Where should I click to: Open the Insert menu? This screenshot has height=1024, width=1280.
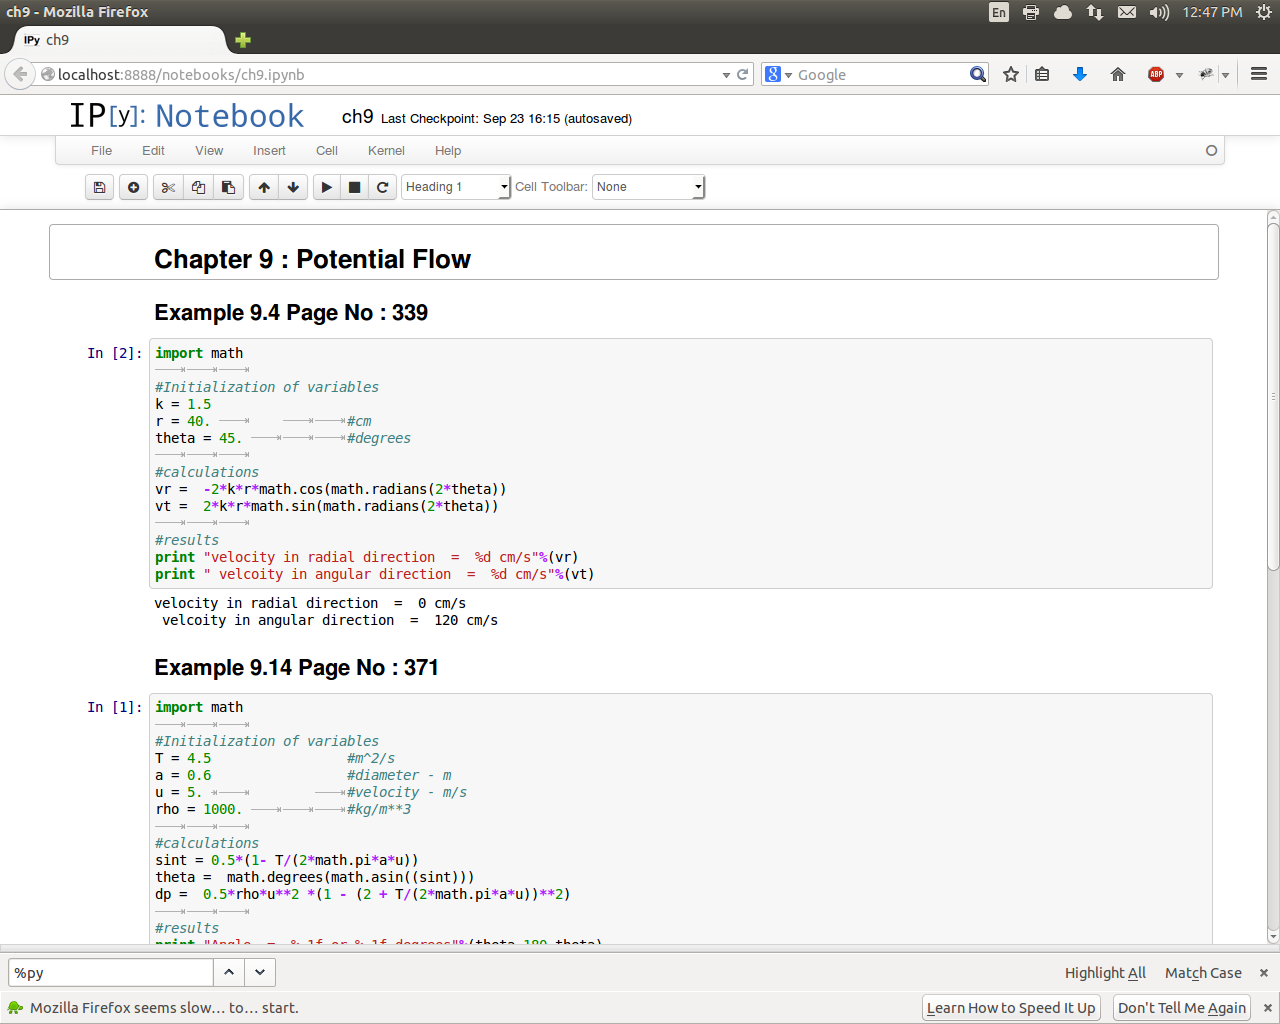(269, 151)
